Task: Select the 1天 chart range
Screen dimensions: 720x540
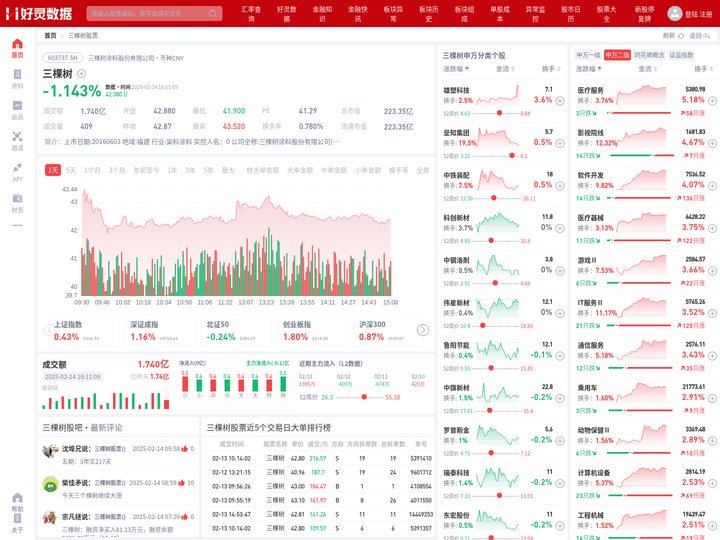Action: [53, 170]
